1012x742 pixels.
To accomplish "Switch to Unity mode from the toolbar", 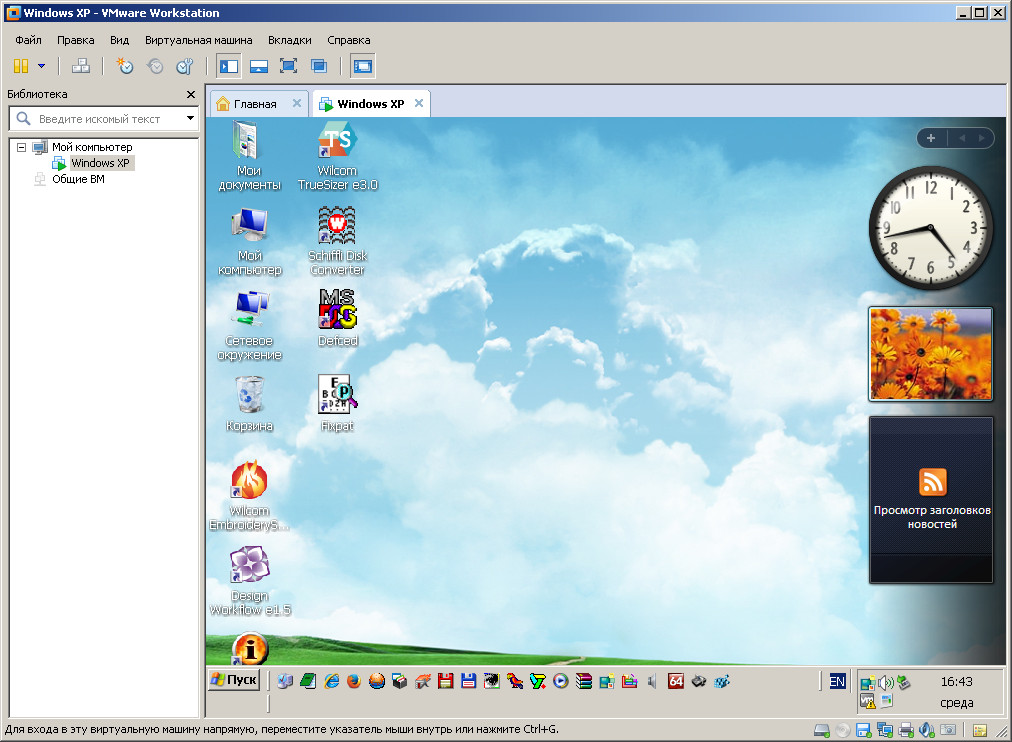I will point(319,66).
